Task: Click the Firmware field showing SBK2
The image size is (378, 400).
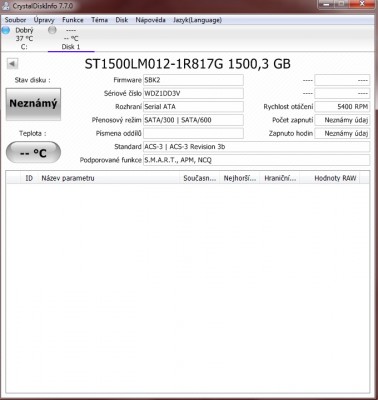Action: 193,80
